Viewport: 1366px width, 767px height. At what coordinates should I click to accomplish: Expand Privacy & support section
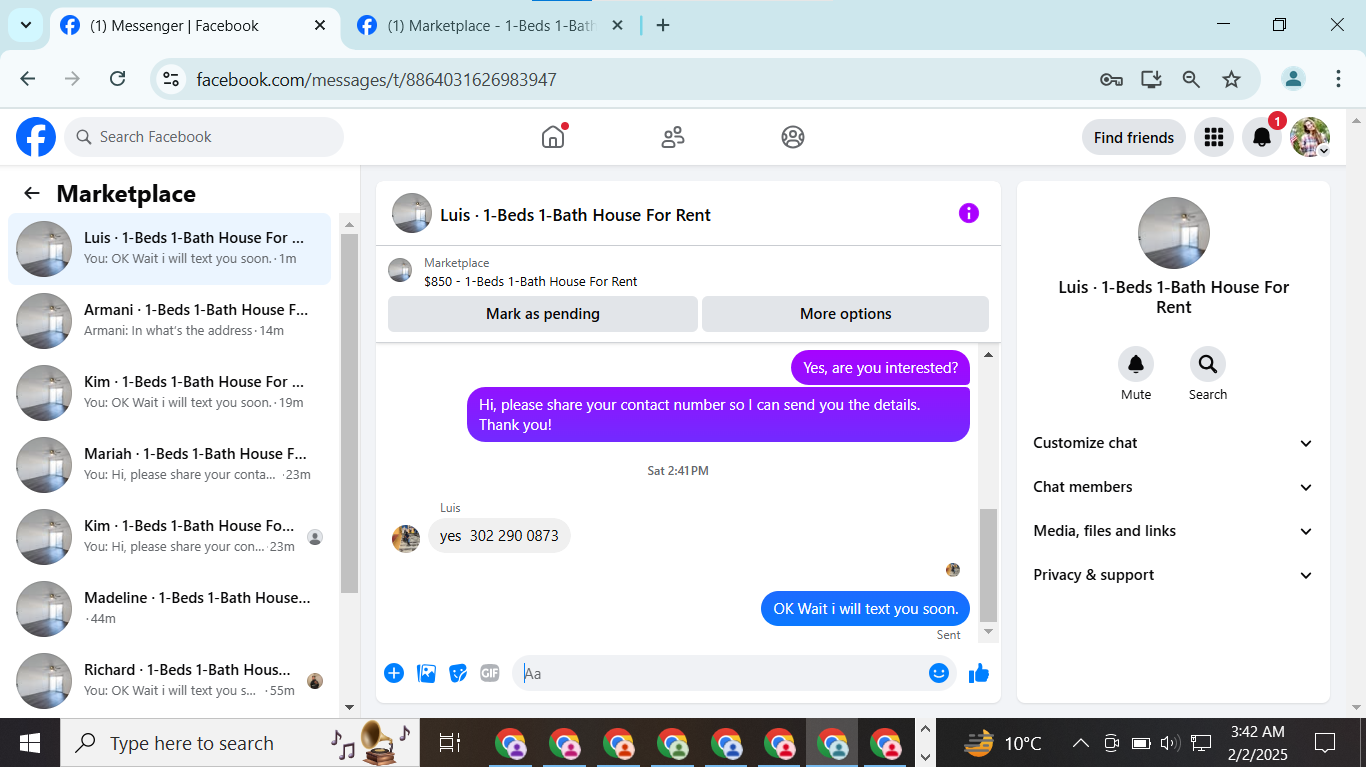pyautogui.click(x=1173, y=575)
